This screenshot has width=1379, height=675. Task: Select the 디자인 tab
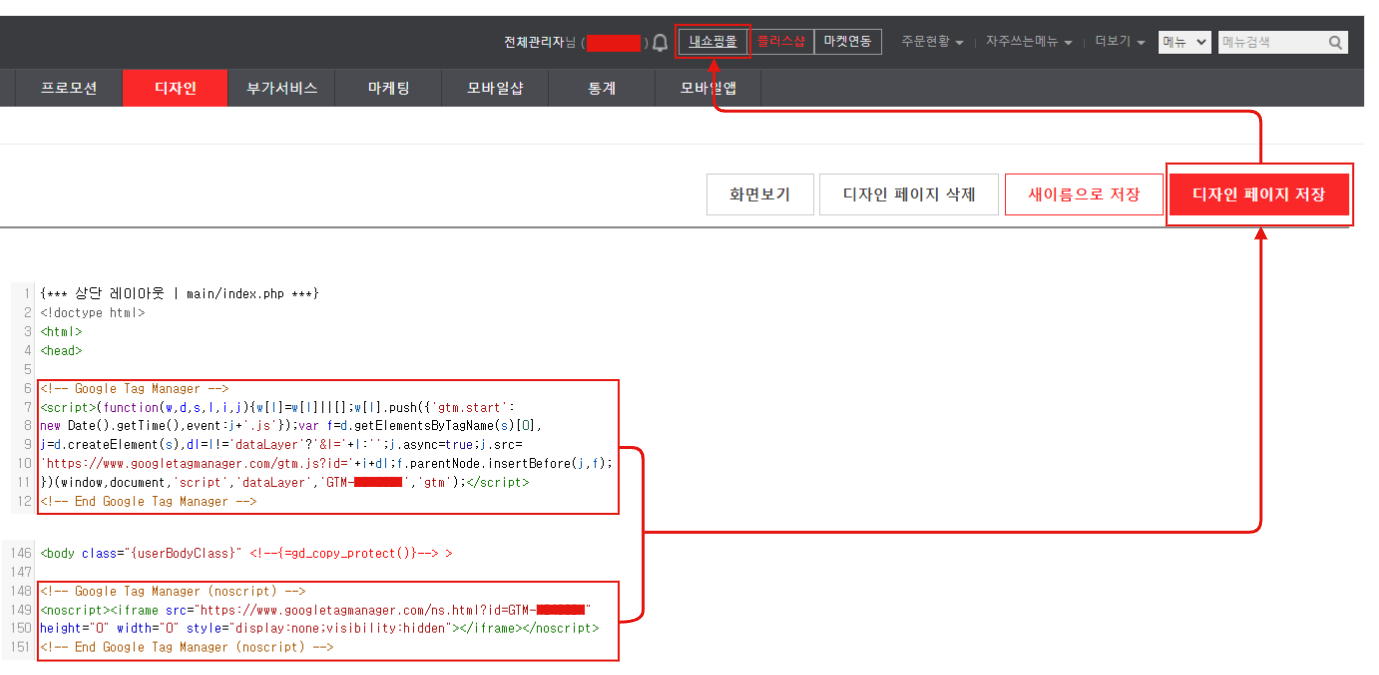coord(175,88)
